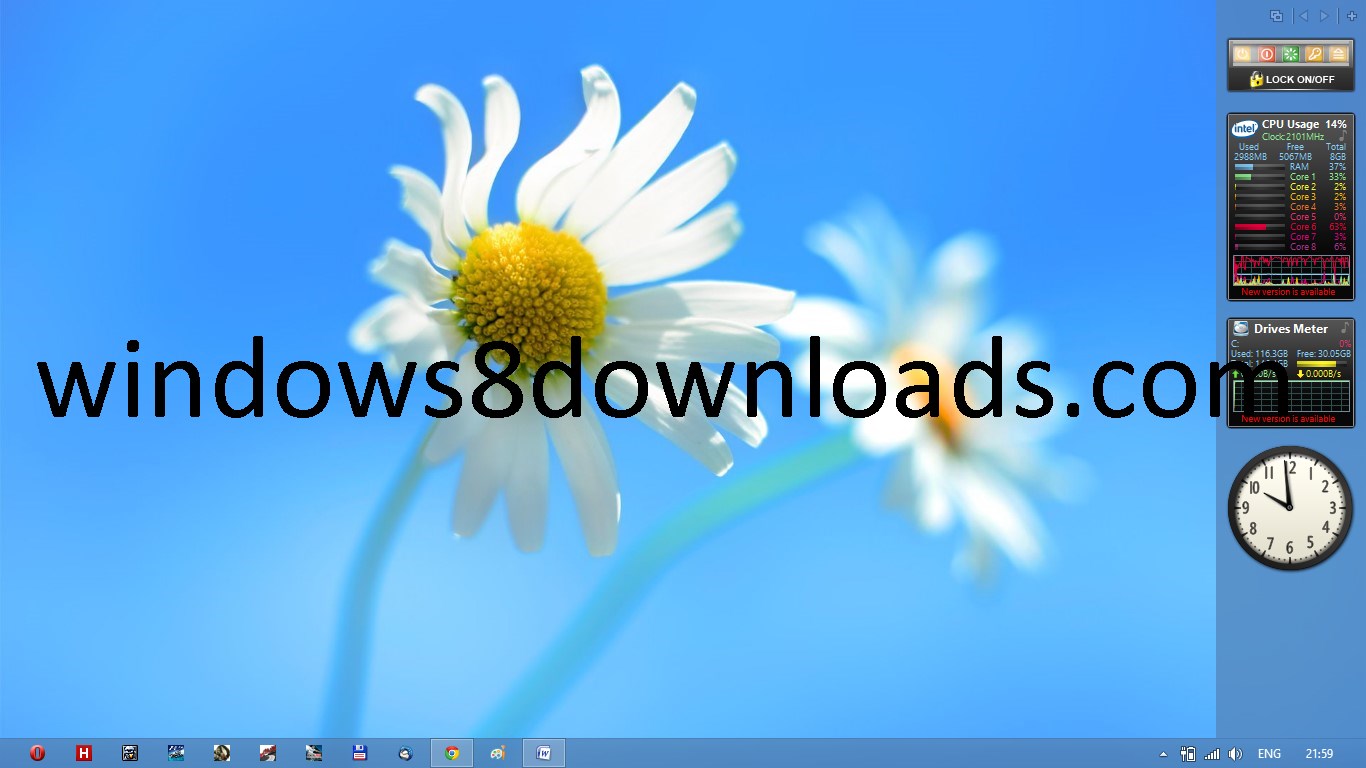Open the striped-flag game icon in taskbar
The width and height of the screenshot is (1366, 768).
[x=314, y=753]
